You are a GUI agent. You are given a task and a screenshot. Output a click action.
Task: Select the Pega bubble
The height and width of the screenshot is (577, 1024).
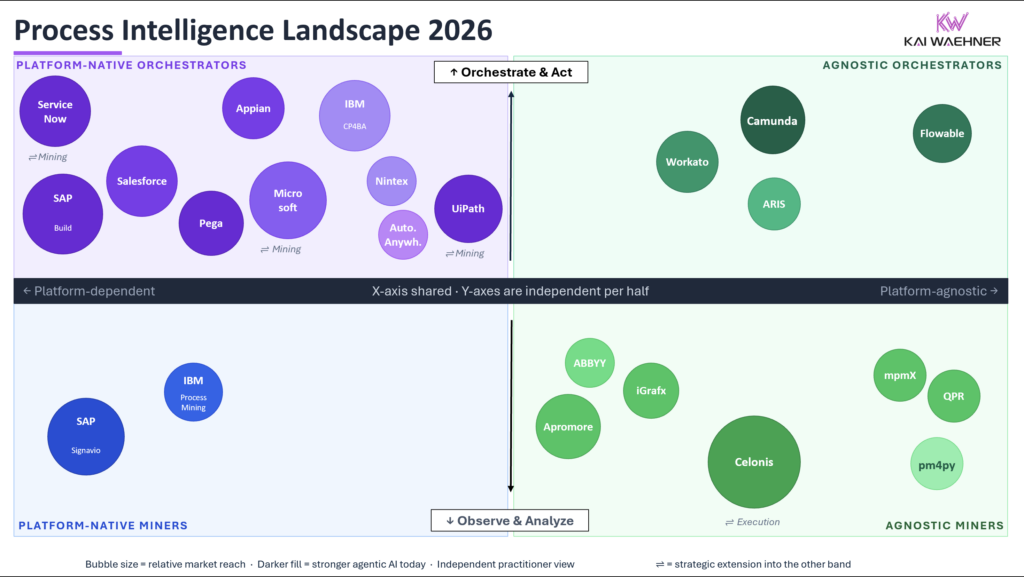pos(211,223)
